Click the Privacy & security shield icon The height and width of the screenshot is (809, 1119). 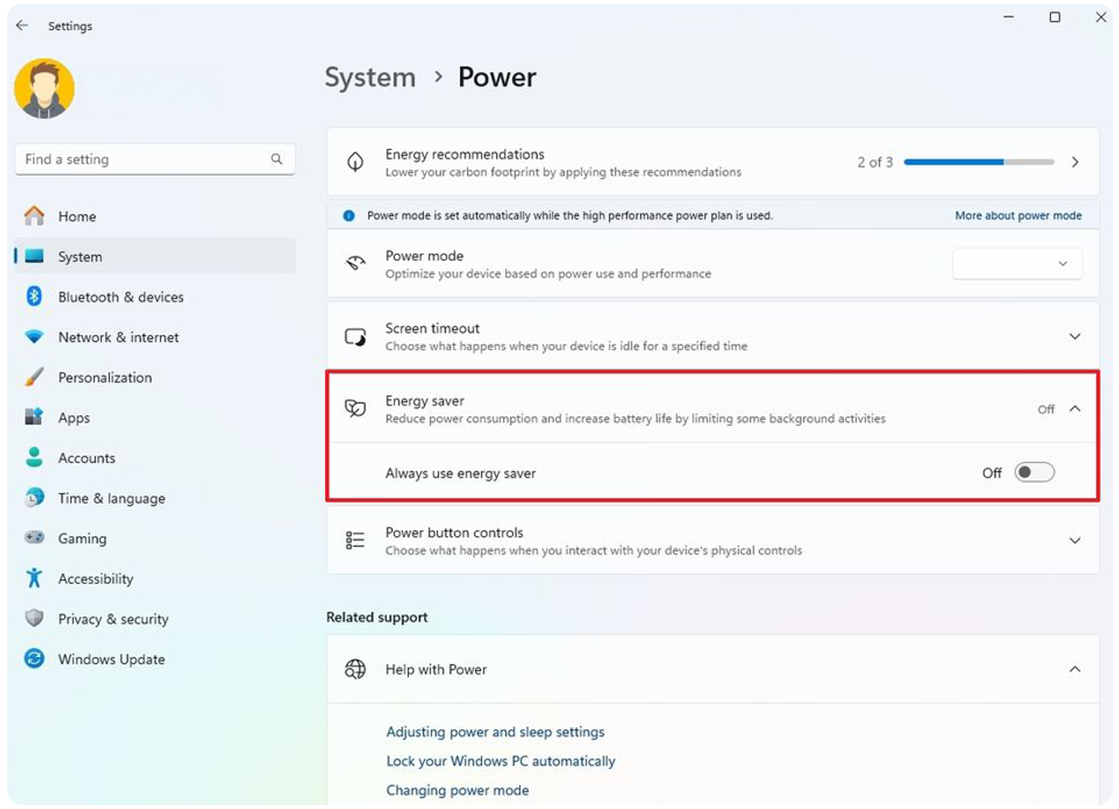click(x=34, y=619)
